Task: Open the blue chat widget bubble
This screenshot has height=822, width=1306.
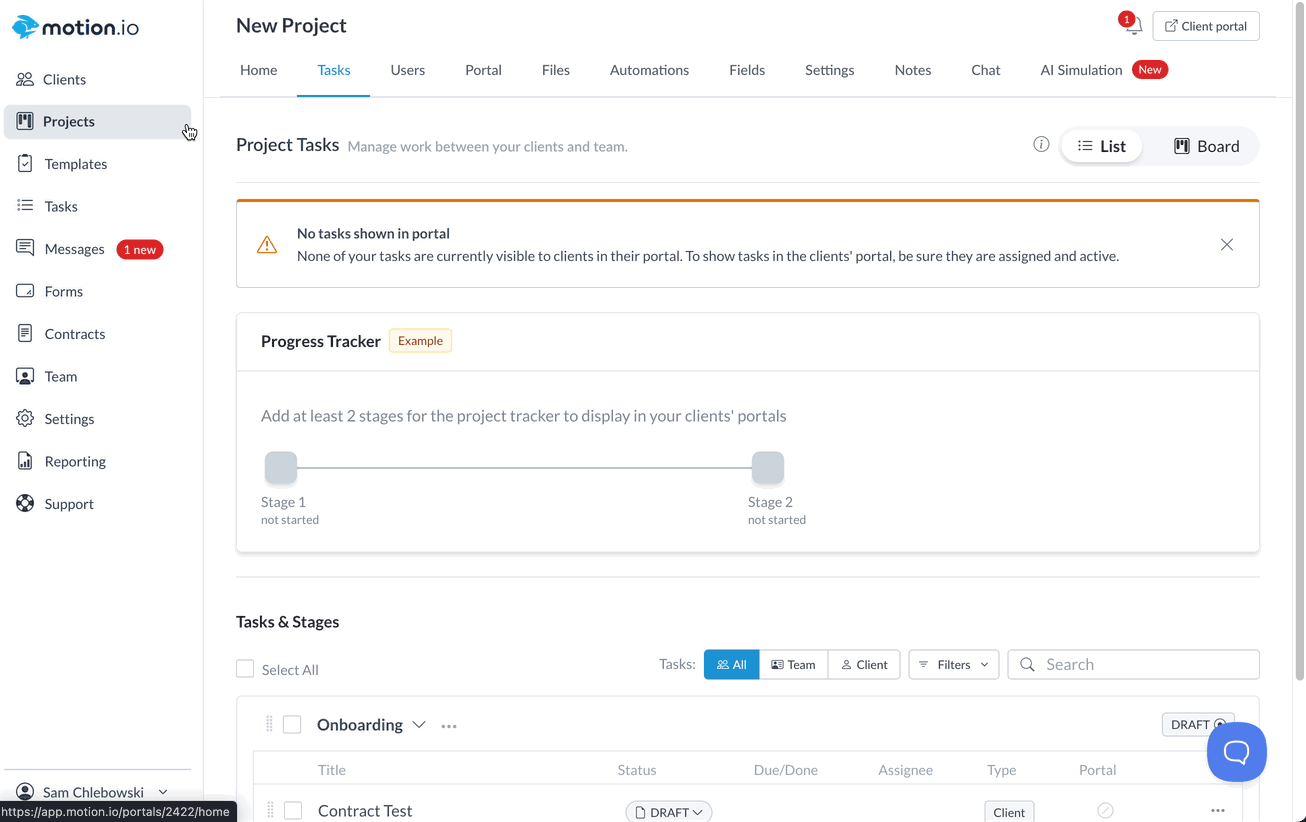Action: point(1236,752)
